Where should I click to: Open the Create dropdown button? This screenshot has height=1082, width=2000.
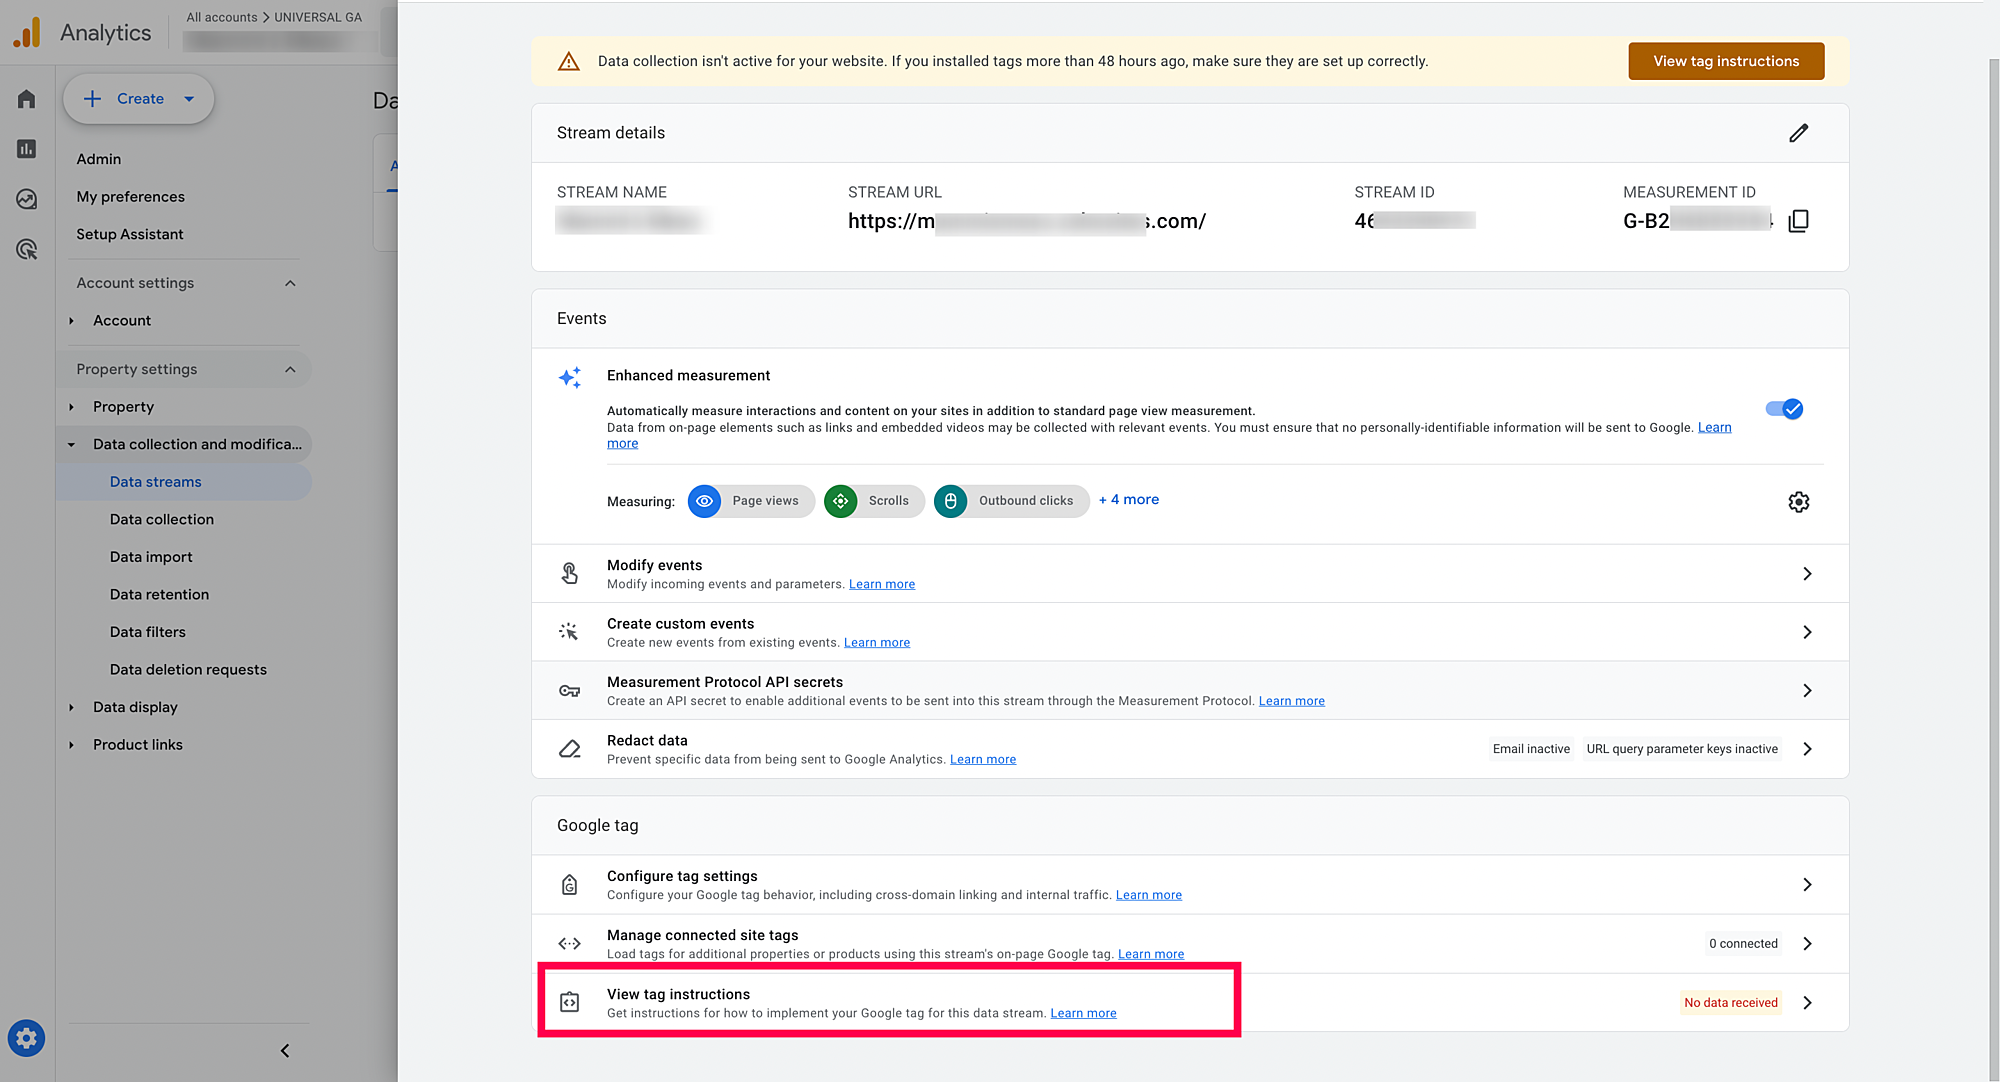(139, 99)
